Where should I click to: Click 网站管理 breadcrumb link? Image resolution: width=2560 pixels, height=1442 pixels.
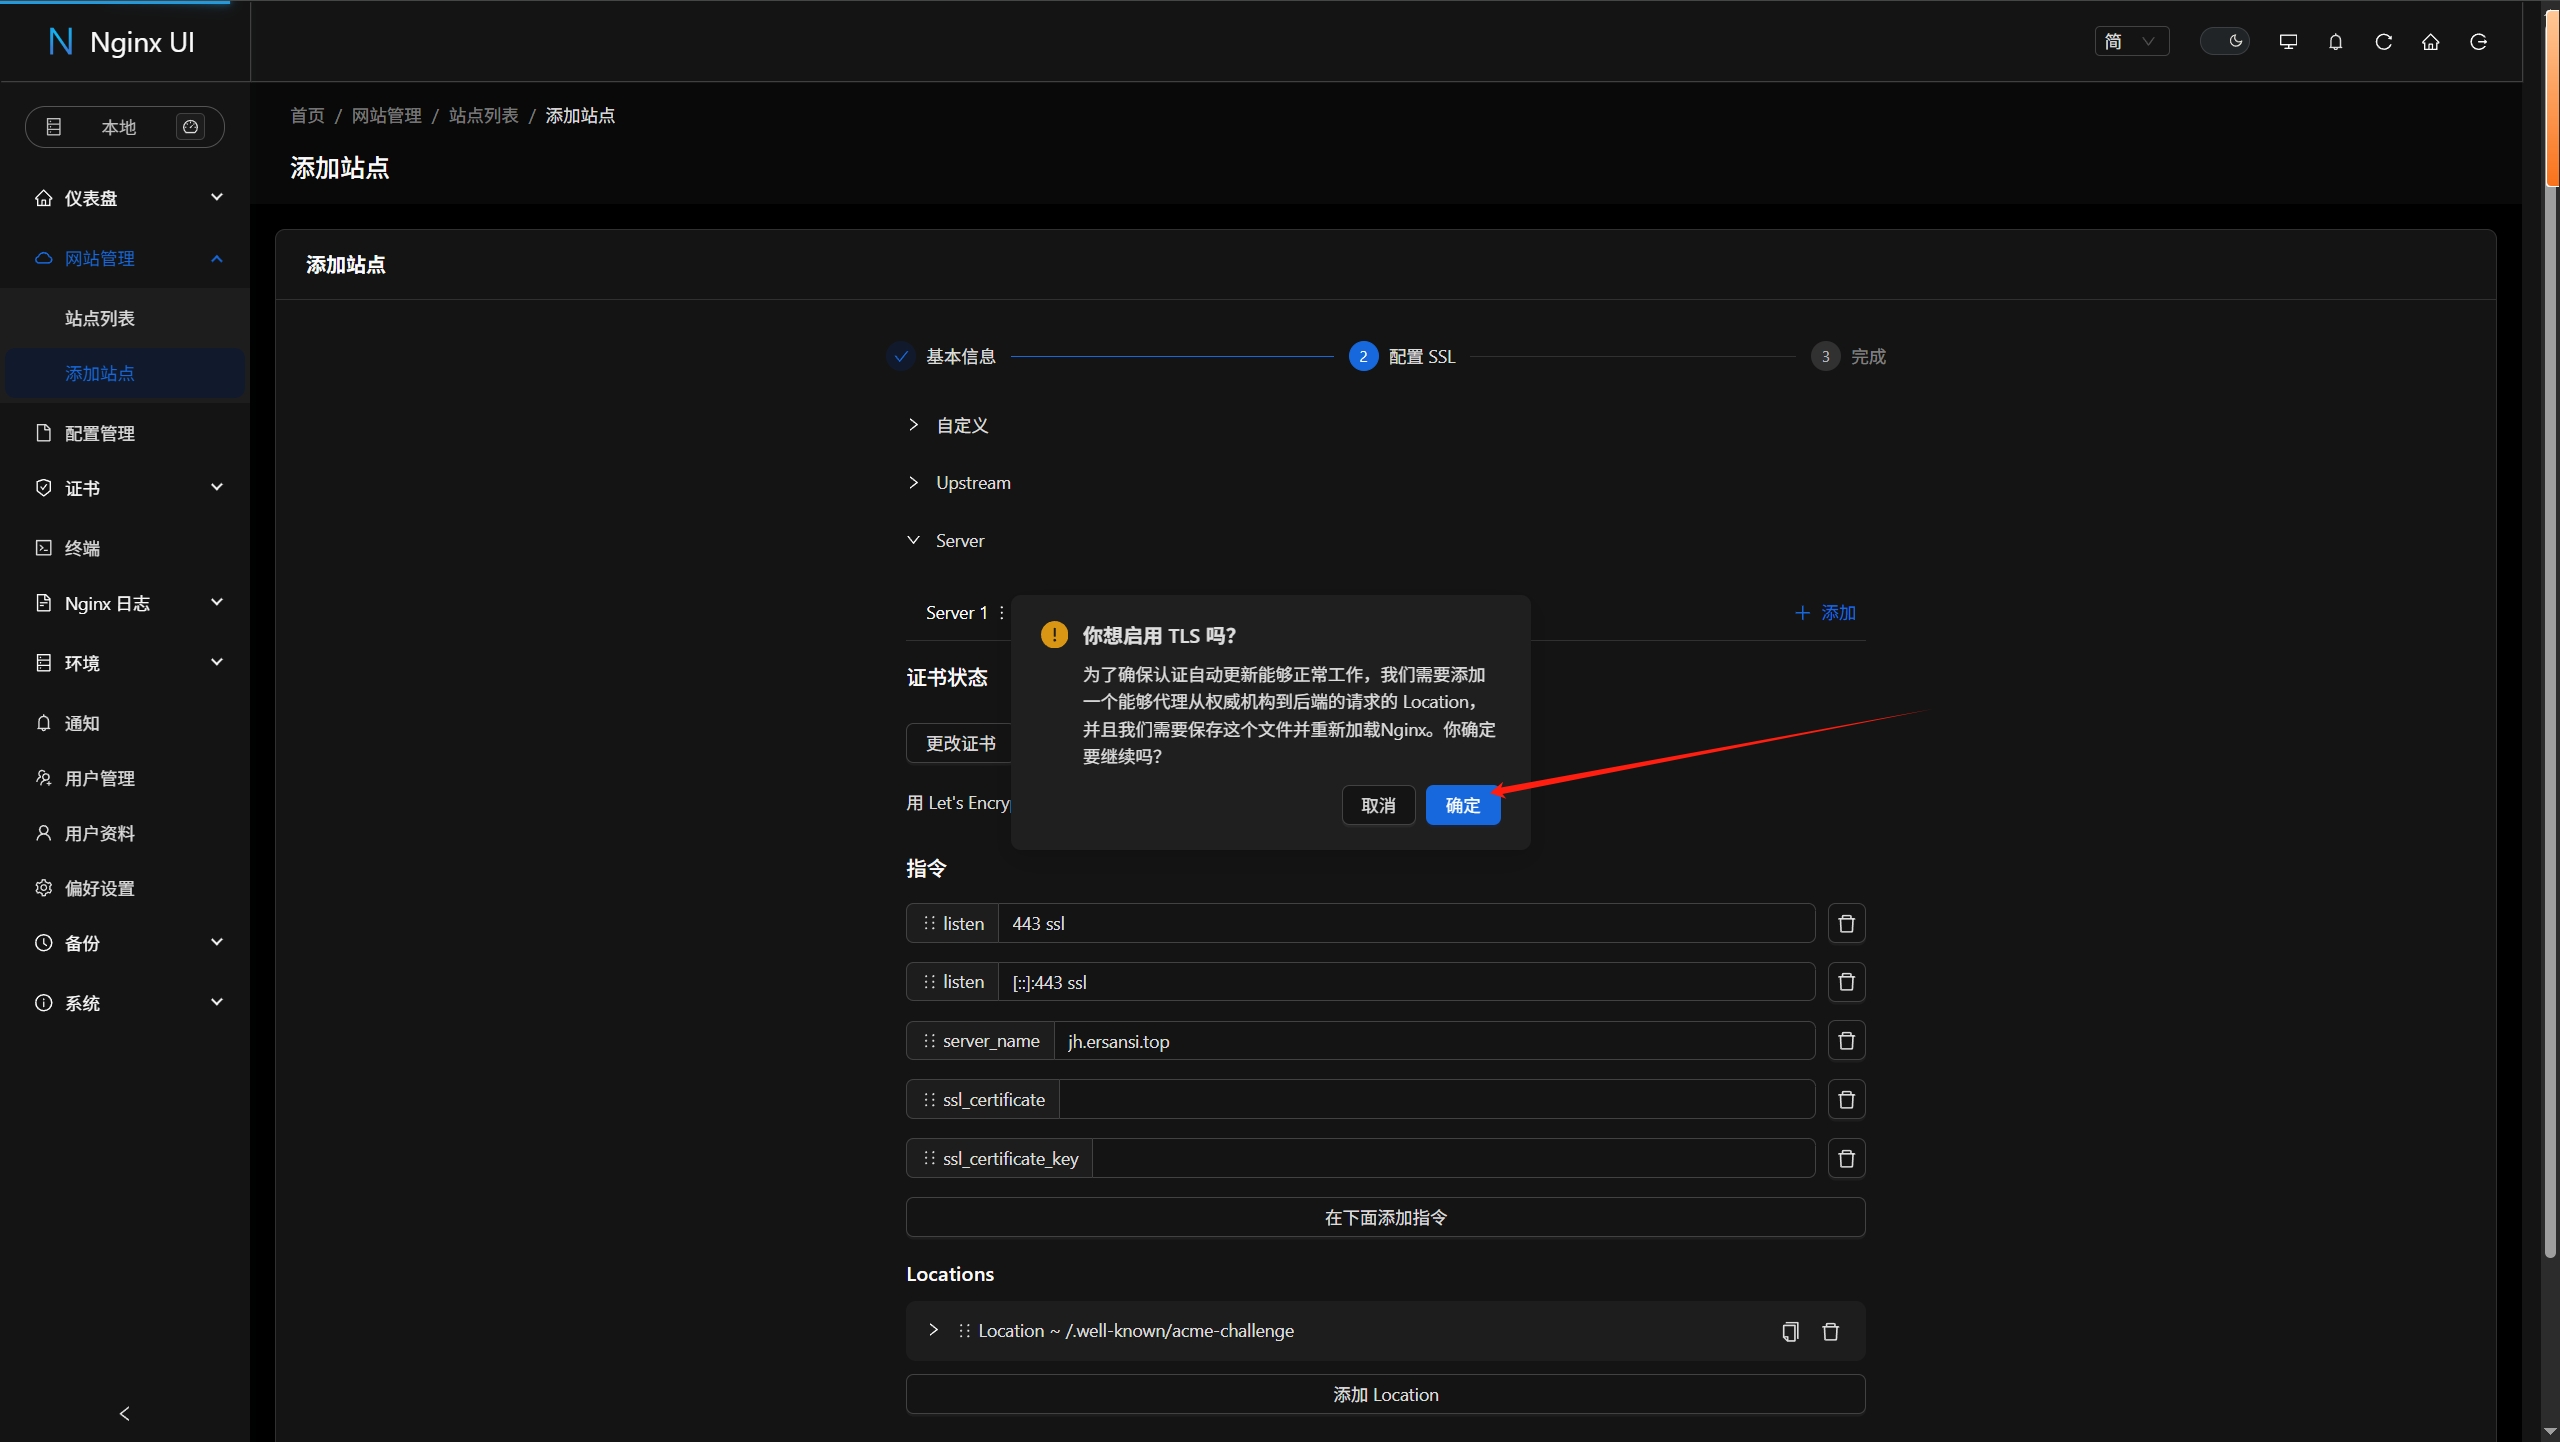[x=386, y=115]
